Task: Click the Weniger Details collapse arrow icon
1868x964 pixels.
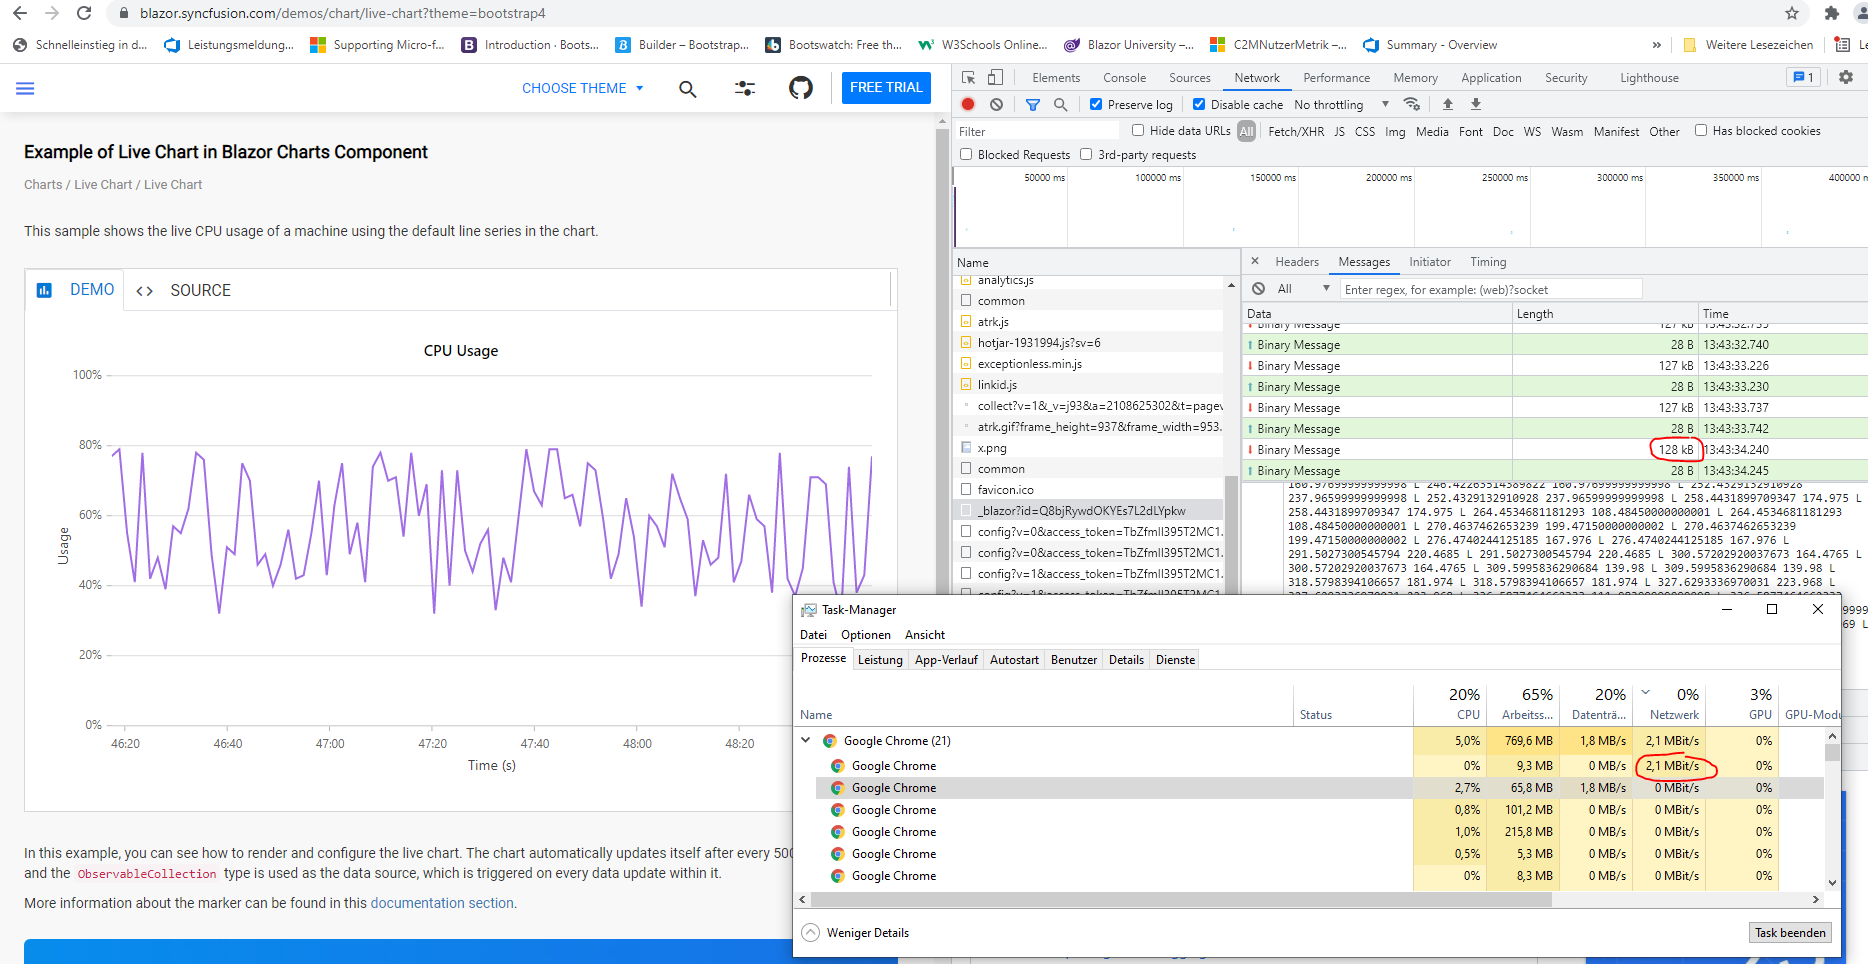Action: coord(811,932)
